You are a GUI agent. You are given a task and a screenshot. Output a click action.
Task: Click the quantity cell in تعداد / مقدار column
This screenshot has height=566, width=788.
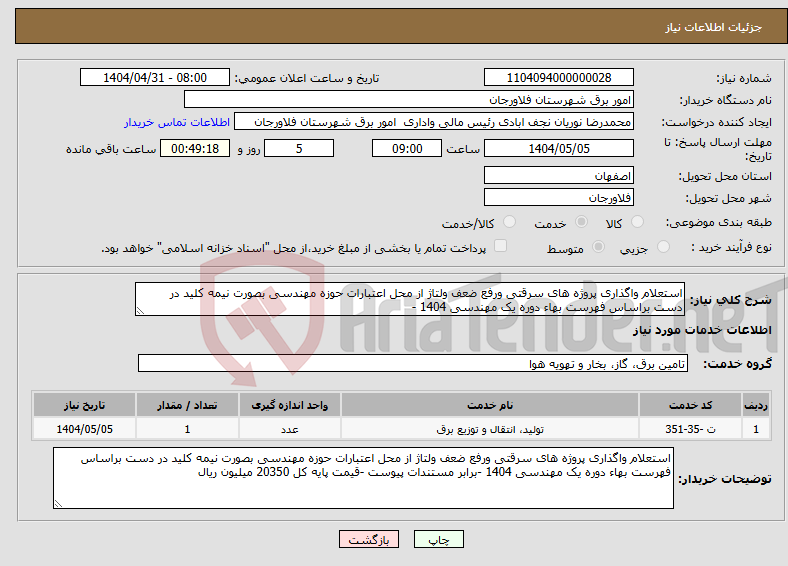187,429
